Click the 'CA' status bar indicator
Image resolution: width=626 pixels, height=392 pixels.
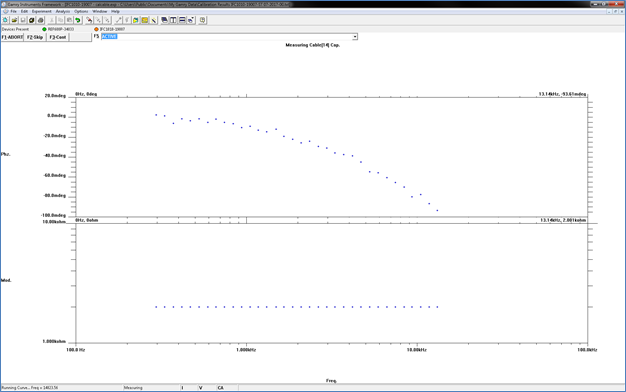(x=220, y=388)
